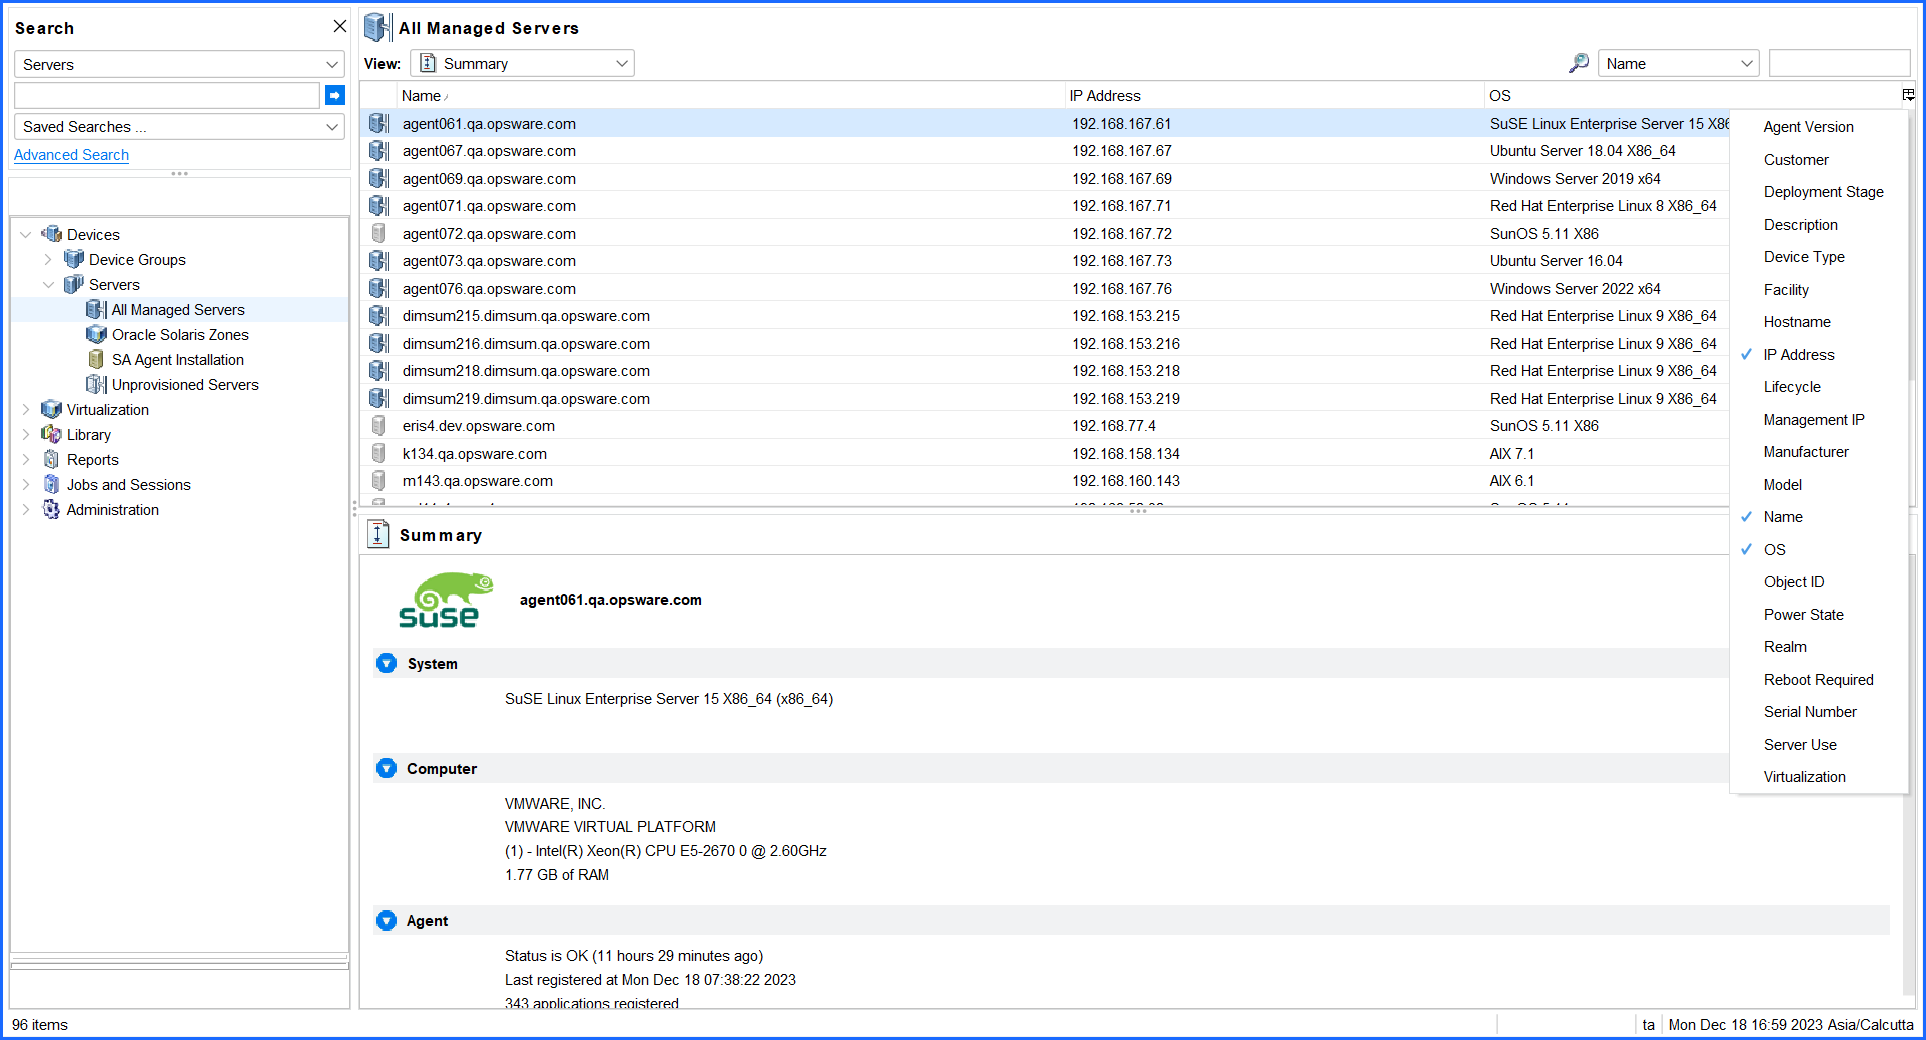
Task: Open the column chooser icon in the table header
Action: point(1908,95)
